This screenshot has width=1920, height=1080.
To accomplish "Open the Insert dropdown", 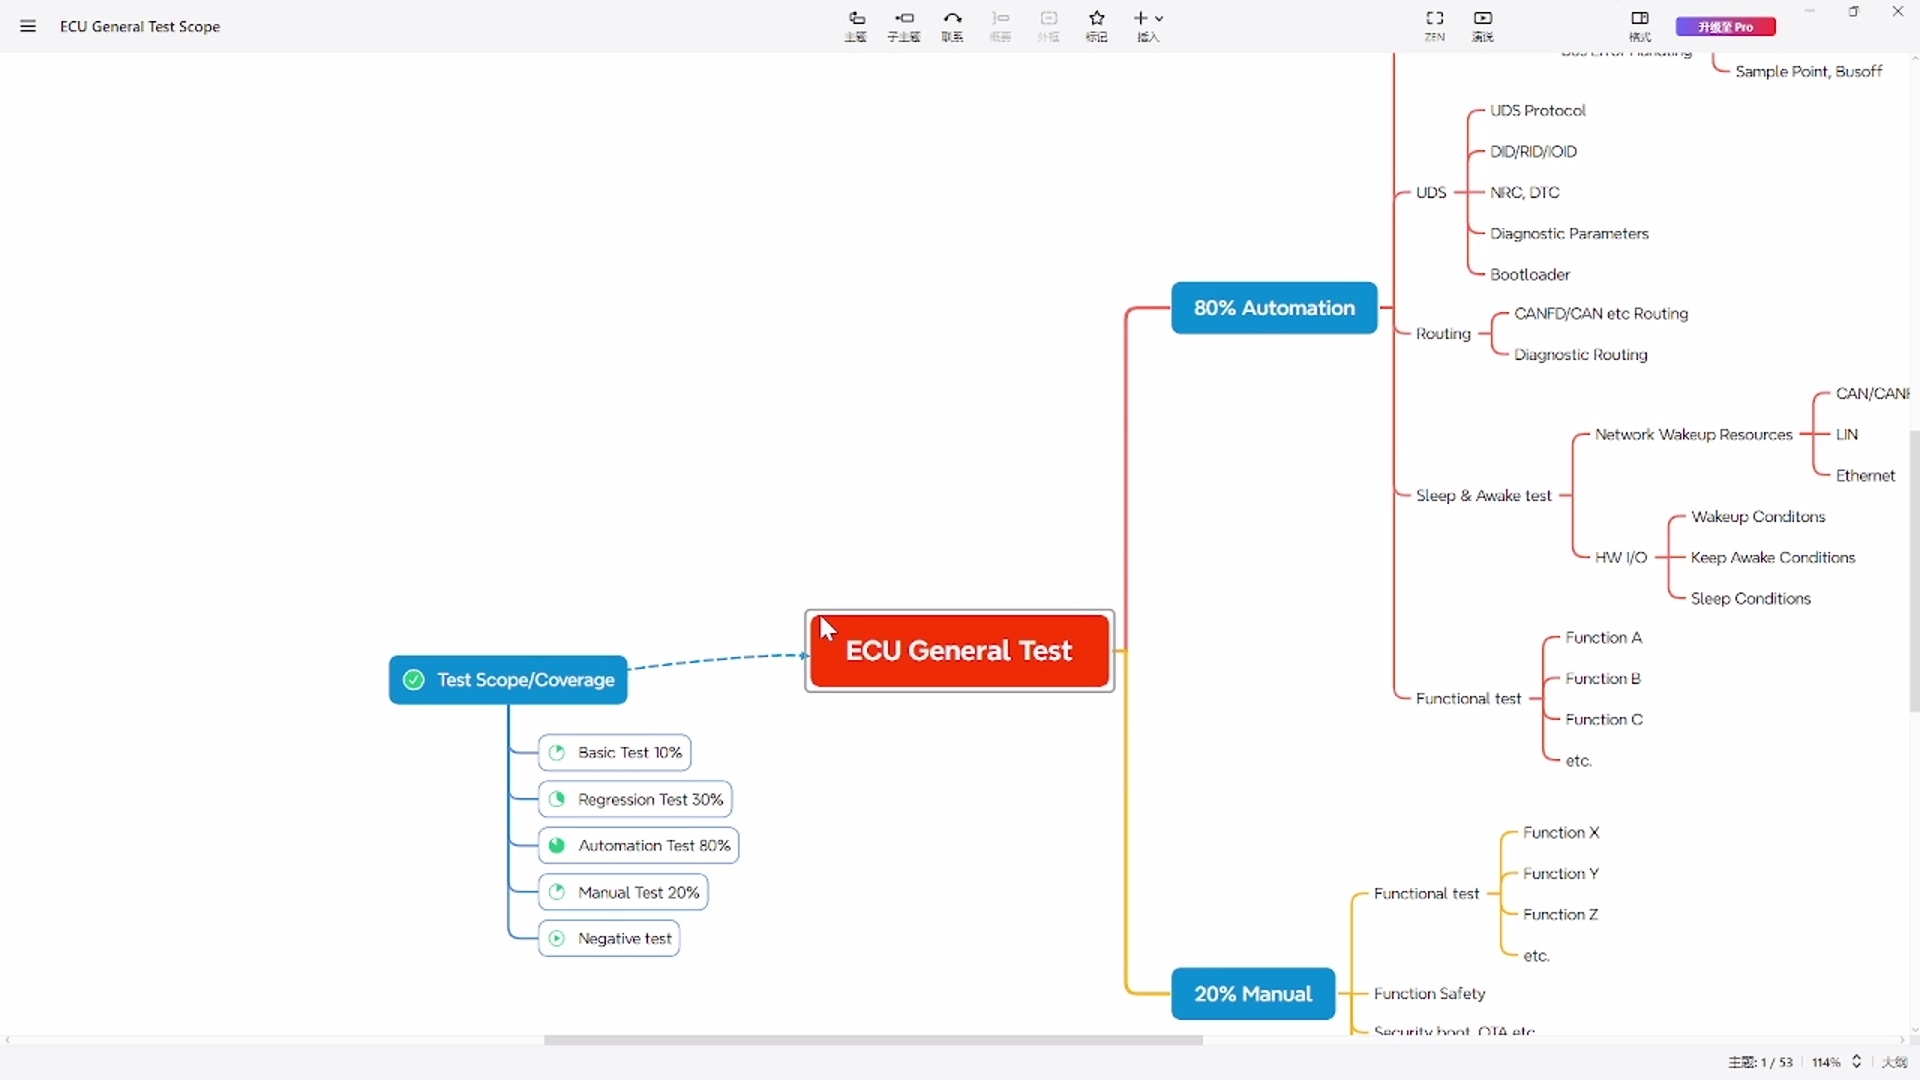I will [x=1148, y=26].
